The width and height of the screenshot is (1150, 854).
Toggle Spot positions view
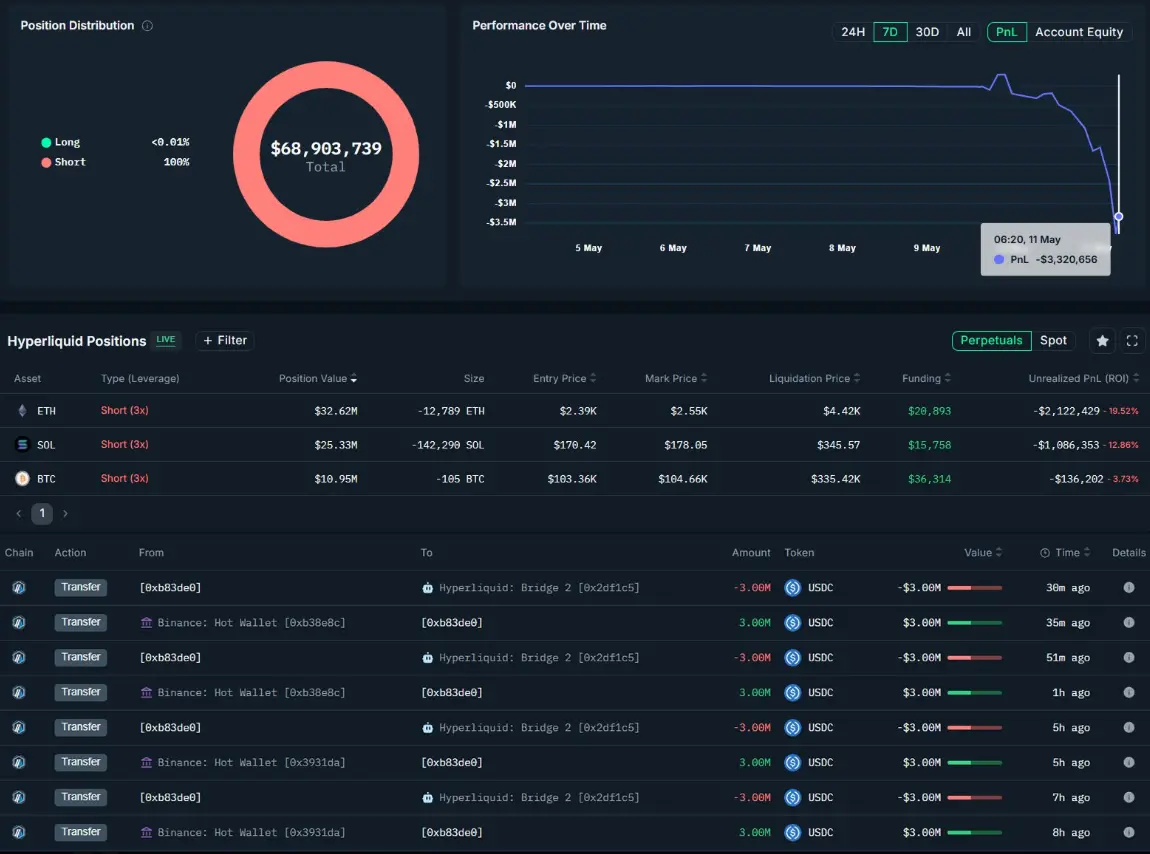[1052, 340]
